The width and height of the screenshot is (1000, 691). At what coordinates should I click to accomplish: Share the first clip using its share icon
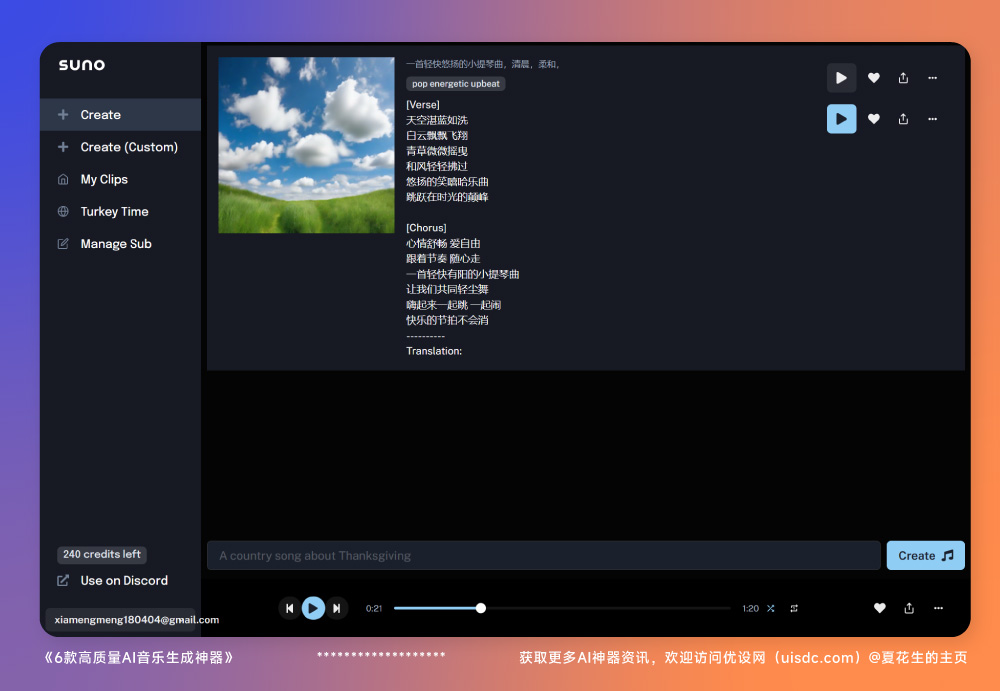pyautogui.click(x=903, y=78)
